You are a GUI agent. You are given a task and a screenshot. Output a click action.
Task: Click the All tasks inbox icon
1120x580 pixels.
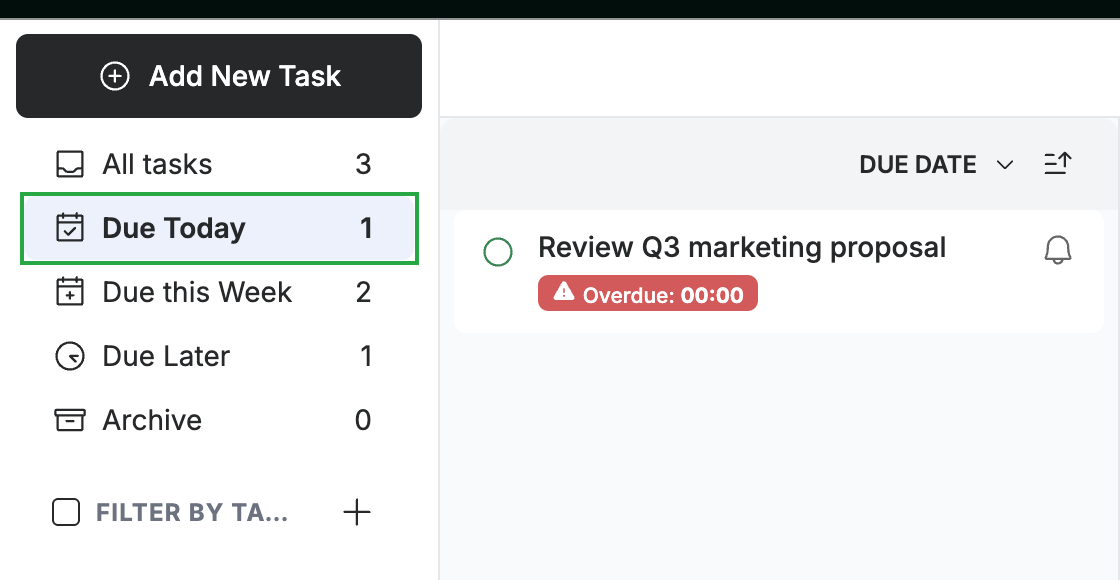[70, 164]
